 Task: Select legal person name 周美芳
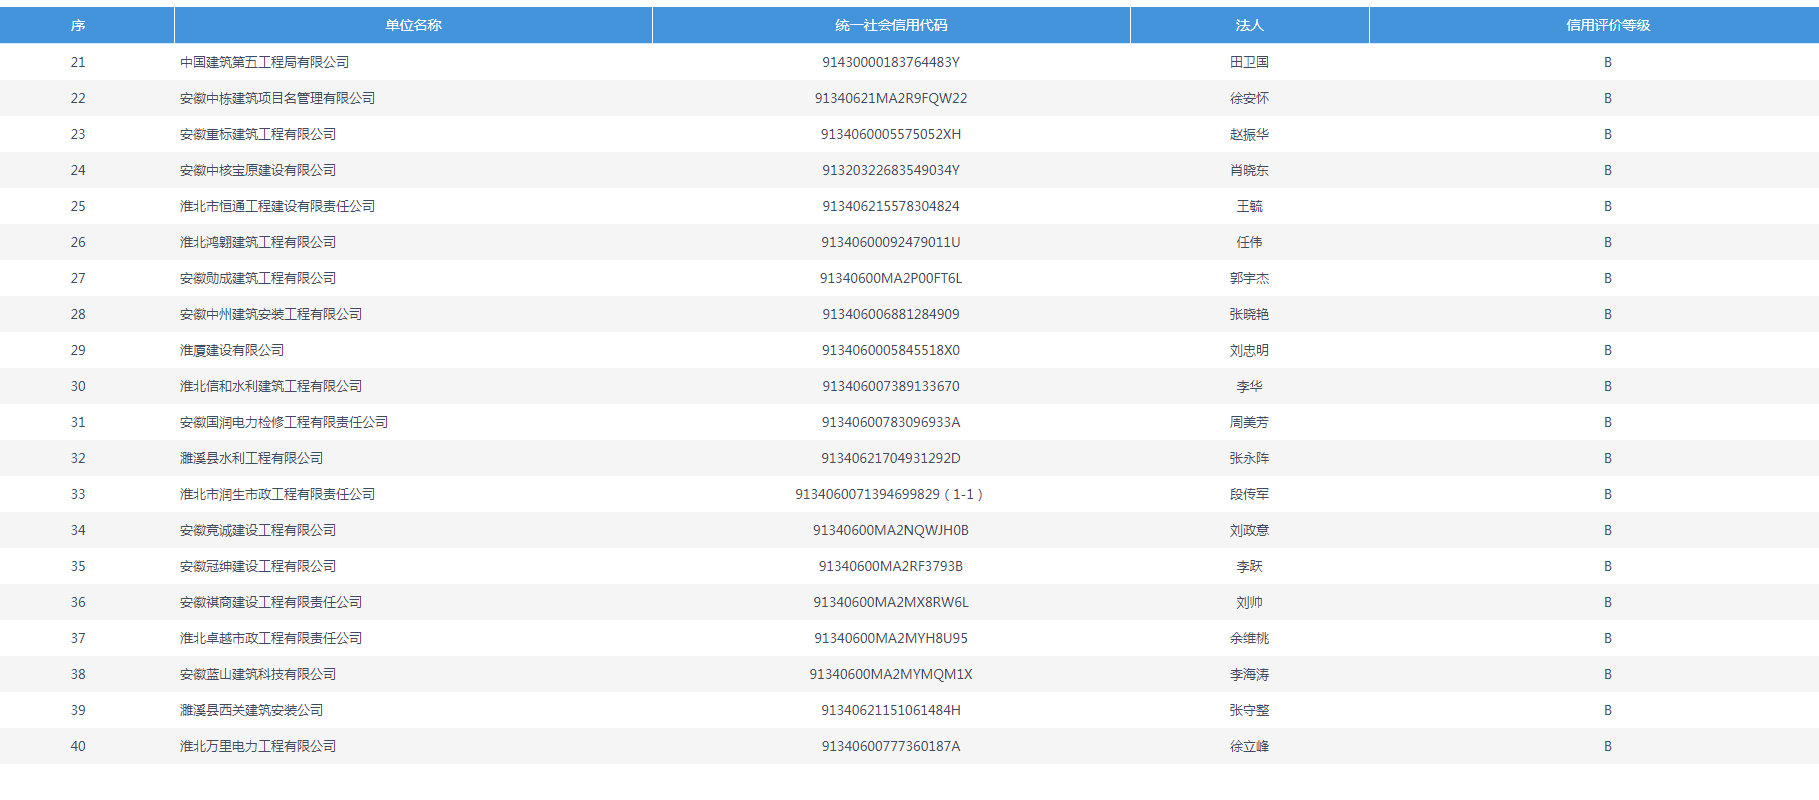[x=1249, y=422]
